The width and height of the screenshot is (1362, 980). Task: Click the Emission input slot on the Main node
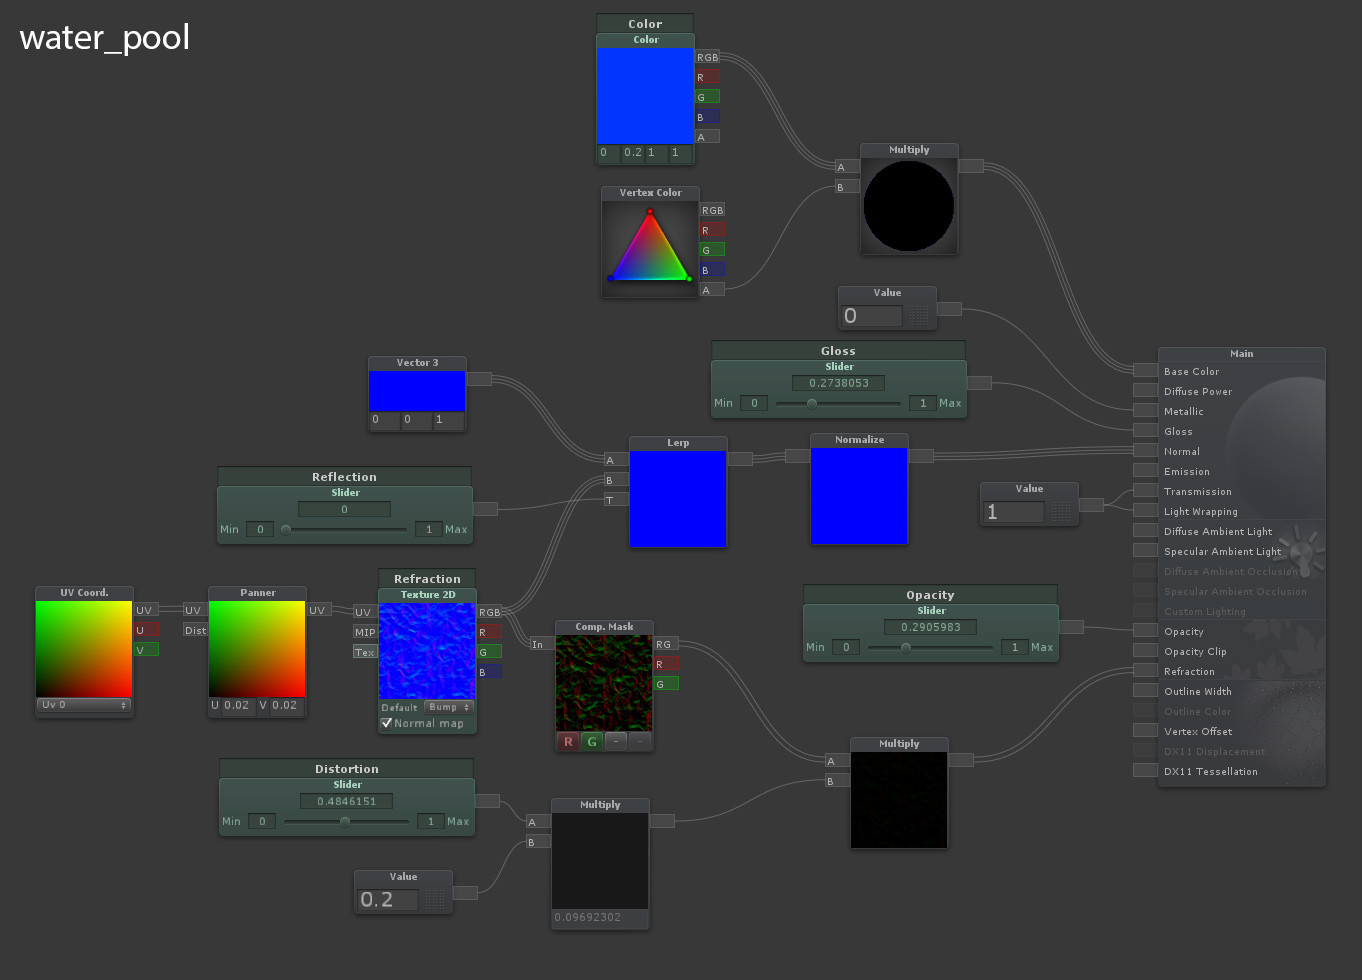pos(1144,471)
